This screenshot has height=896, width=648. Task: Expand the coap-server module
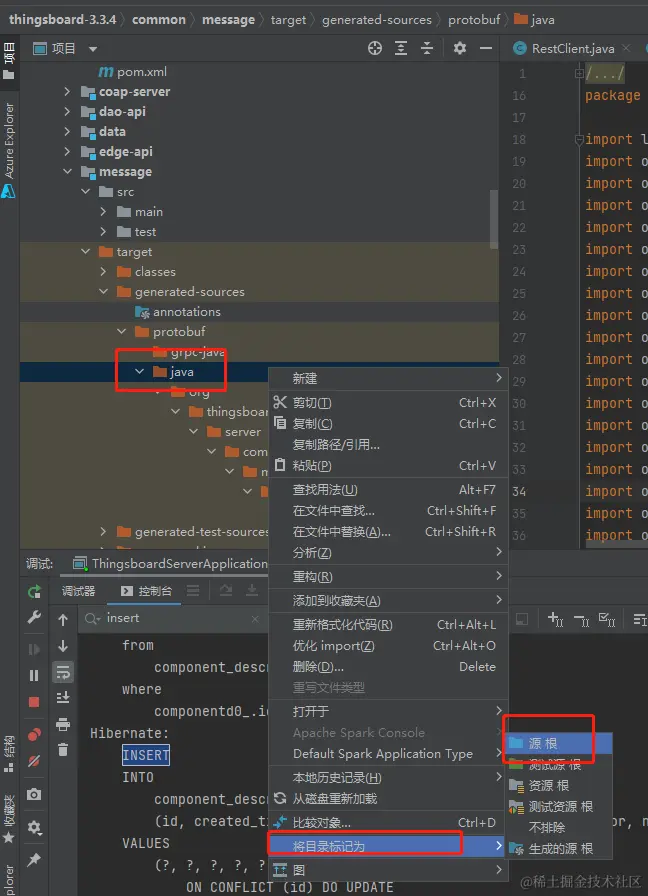(67, 91)
